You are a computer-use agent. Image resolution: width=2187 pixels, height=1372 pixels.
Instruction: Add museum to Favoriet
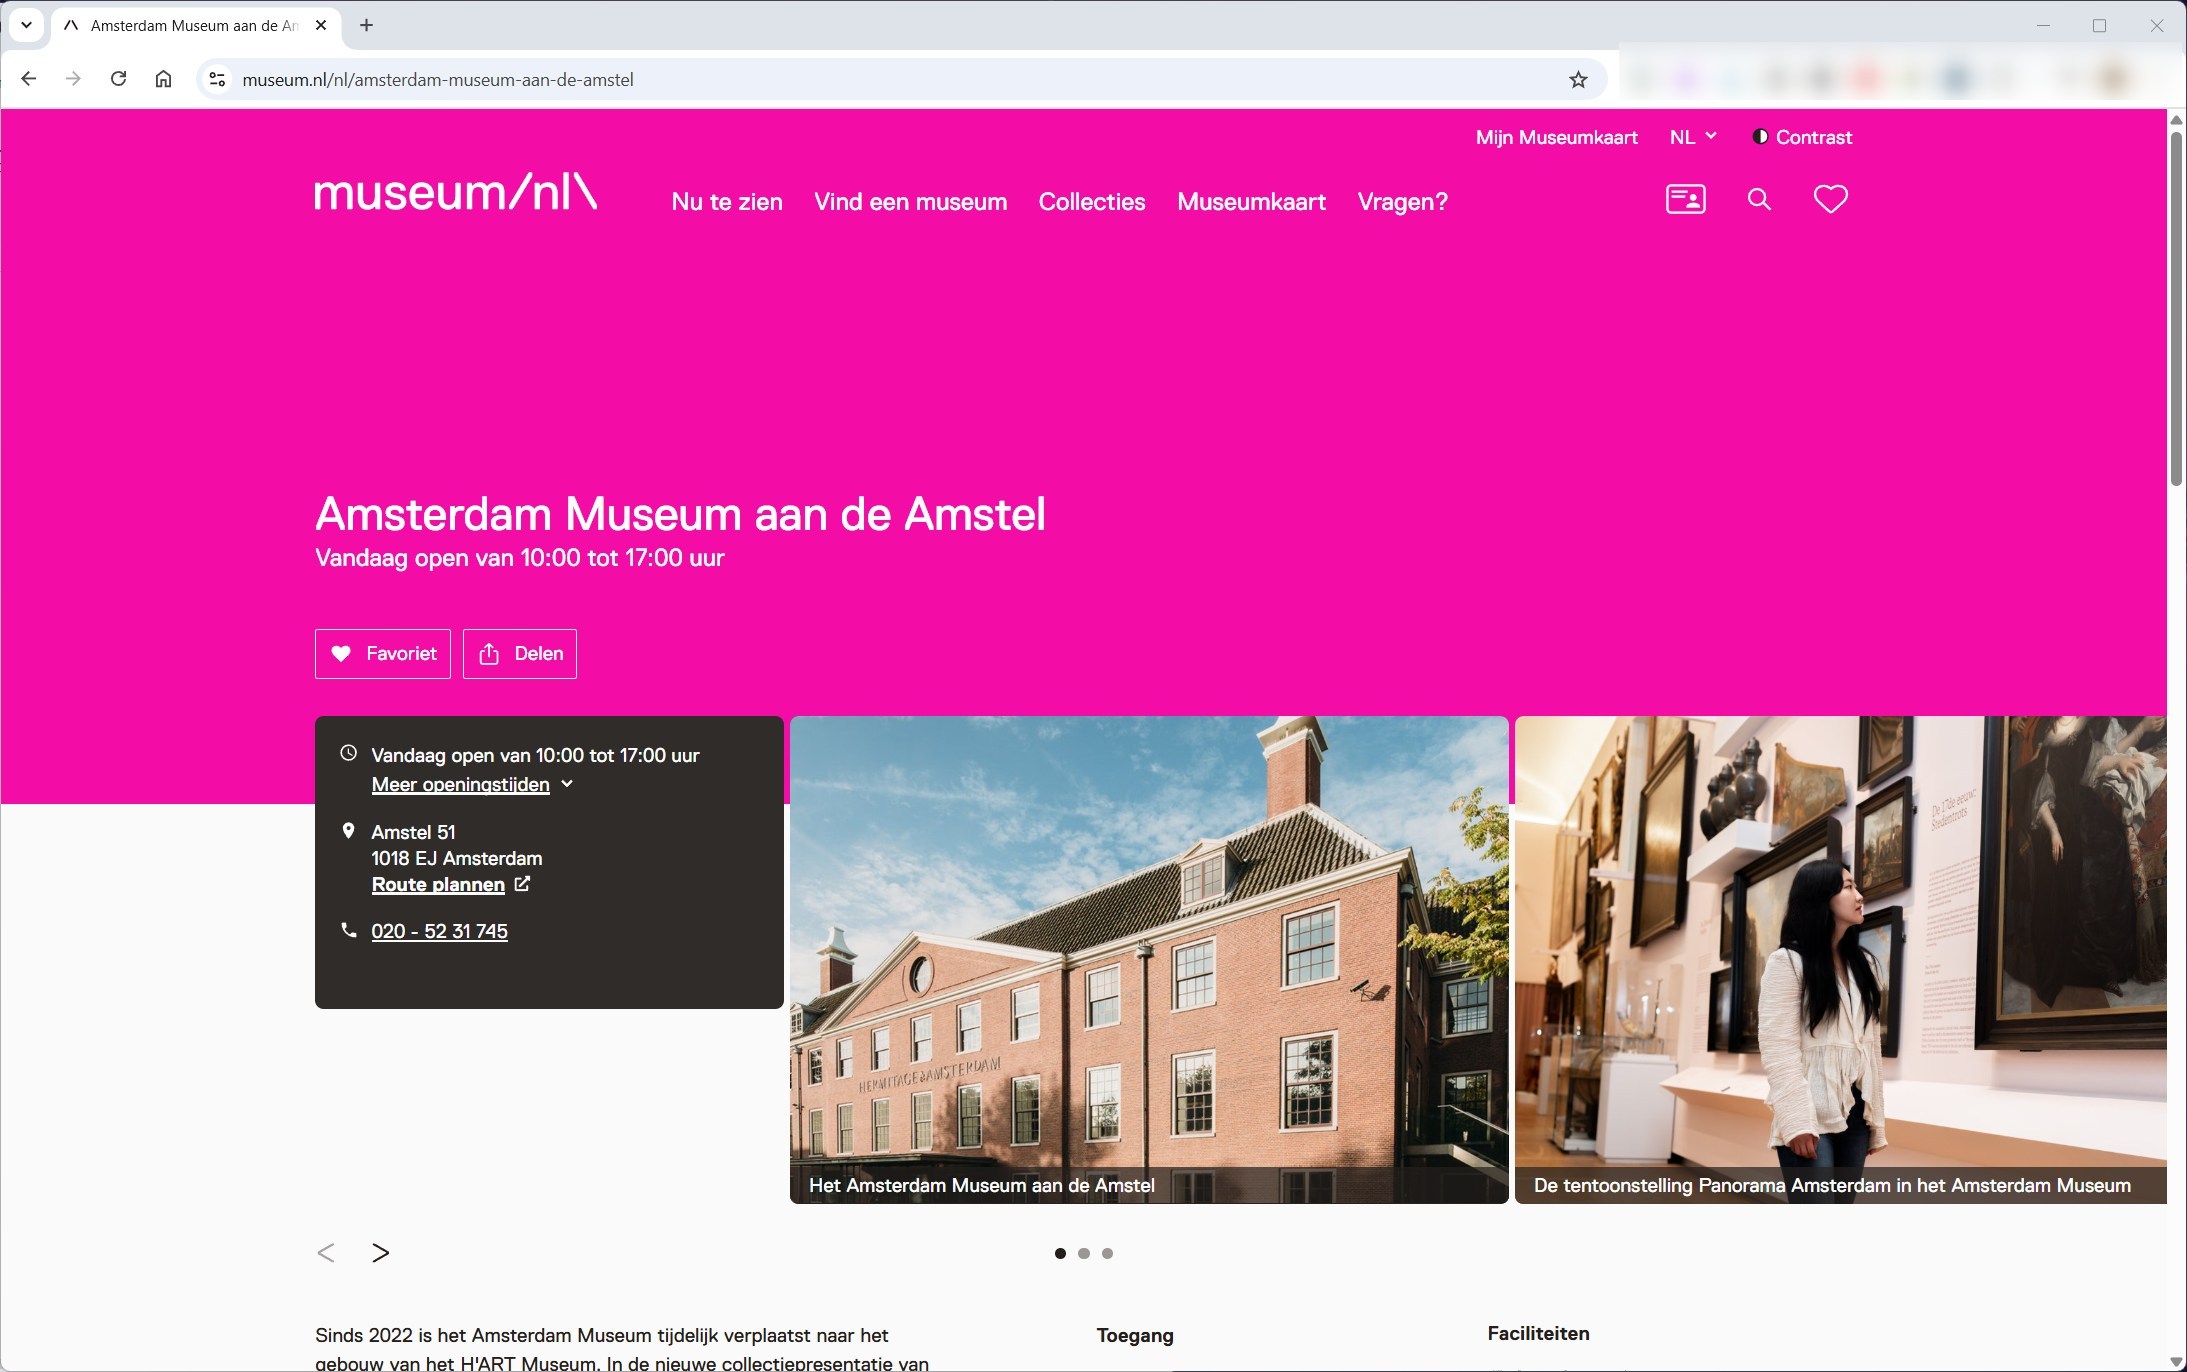coord(383,654)
